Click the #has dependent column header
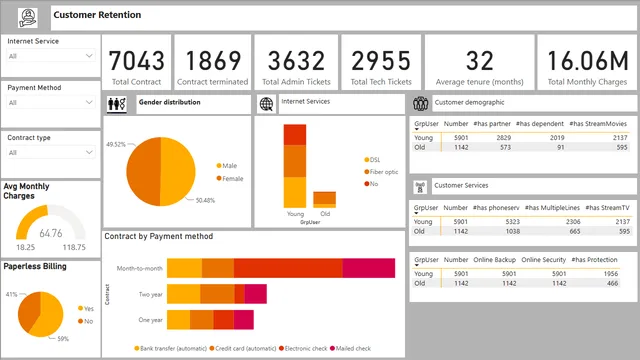Screen dimensions: 640x360 540,124
